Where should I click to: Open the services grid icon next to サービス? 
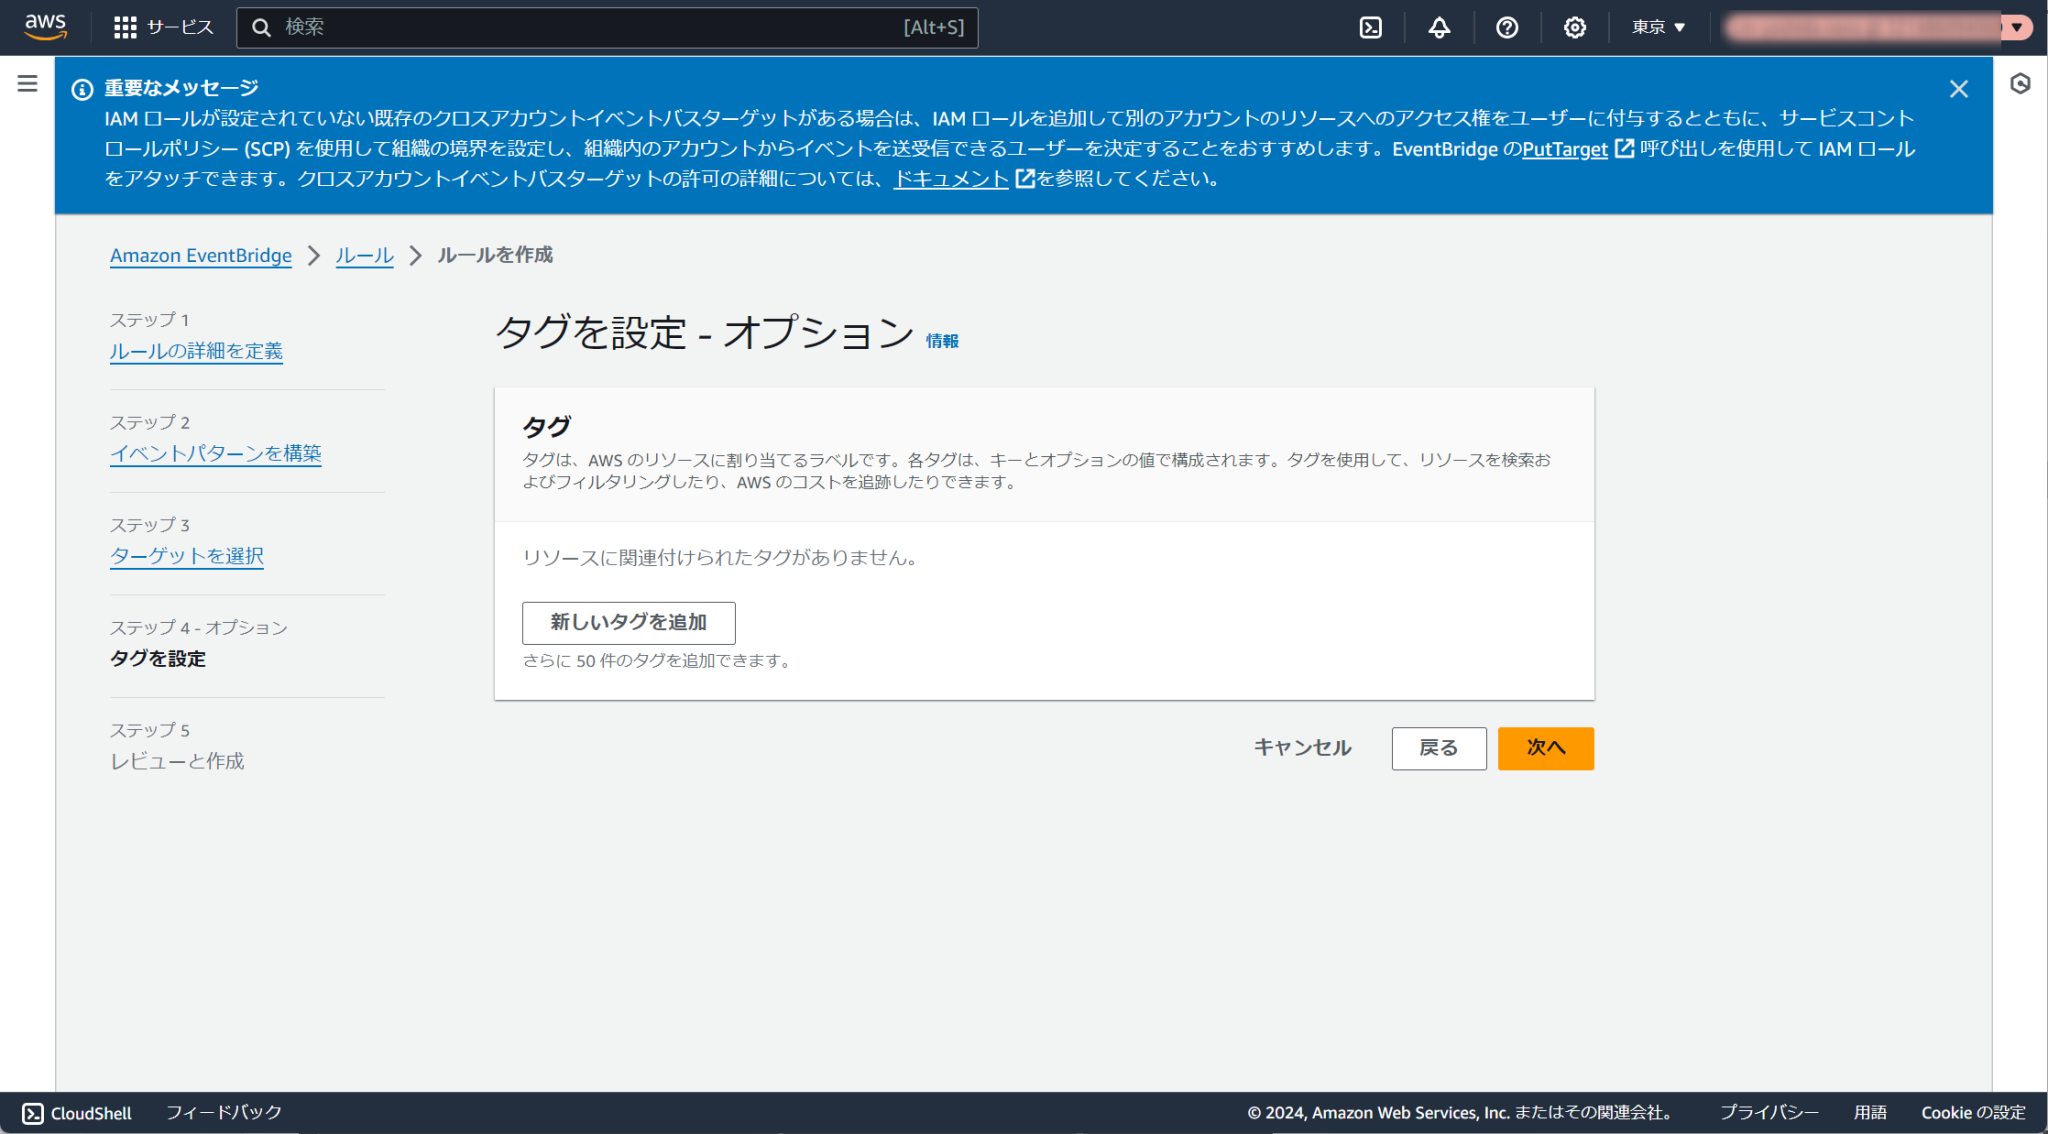click(126, 27)
